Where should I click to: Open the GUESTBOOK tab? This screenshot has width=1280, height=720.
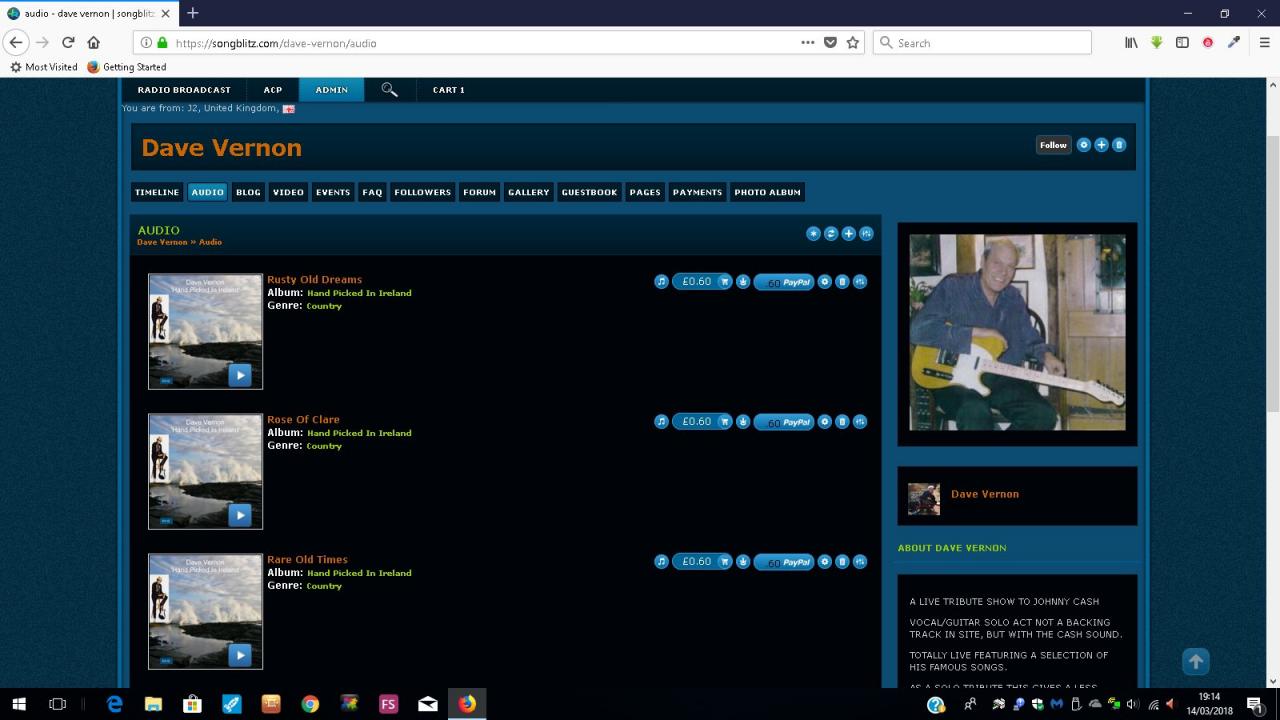(x=589, y=192)
